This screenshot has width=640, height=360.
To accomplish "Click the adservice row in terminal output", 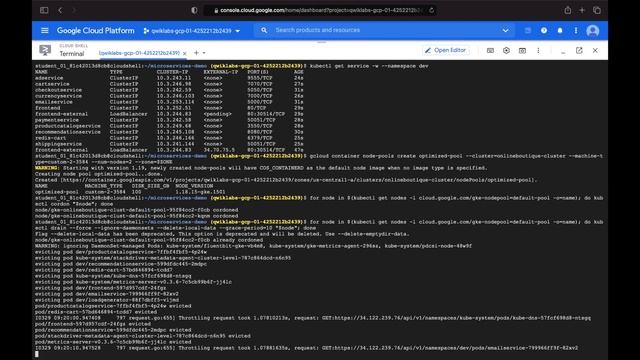I will pyautogui.click(x=169, y=78).
